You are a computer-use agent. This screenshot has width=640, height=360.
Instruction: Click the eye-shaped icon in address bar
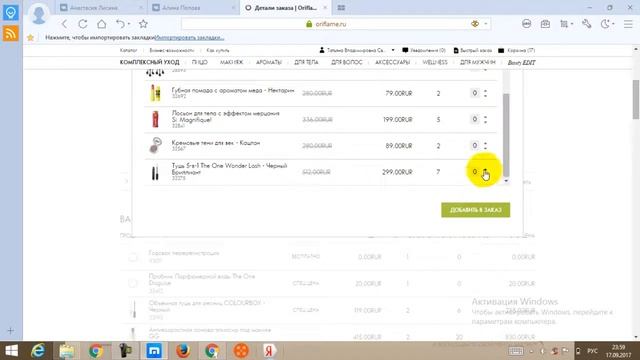click(x=475, y=24)
